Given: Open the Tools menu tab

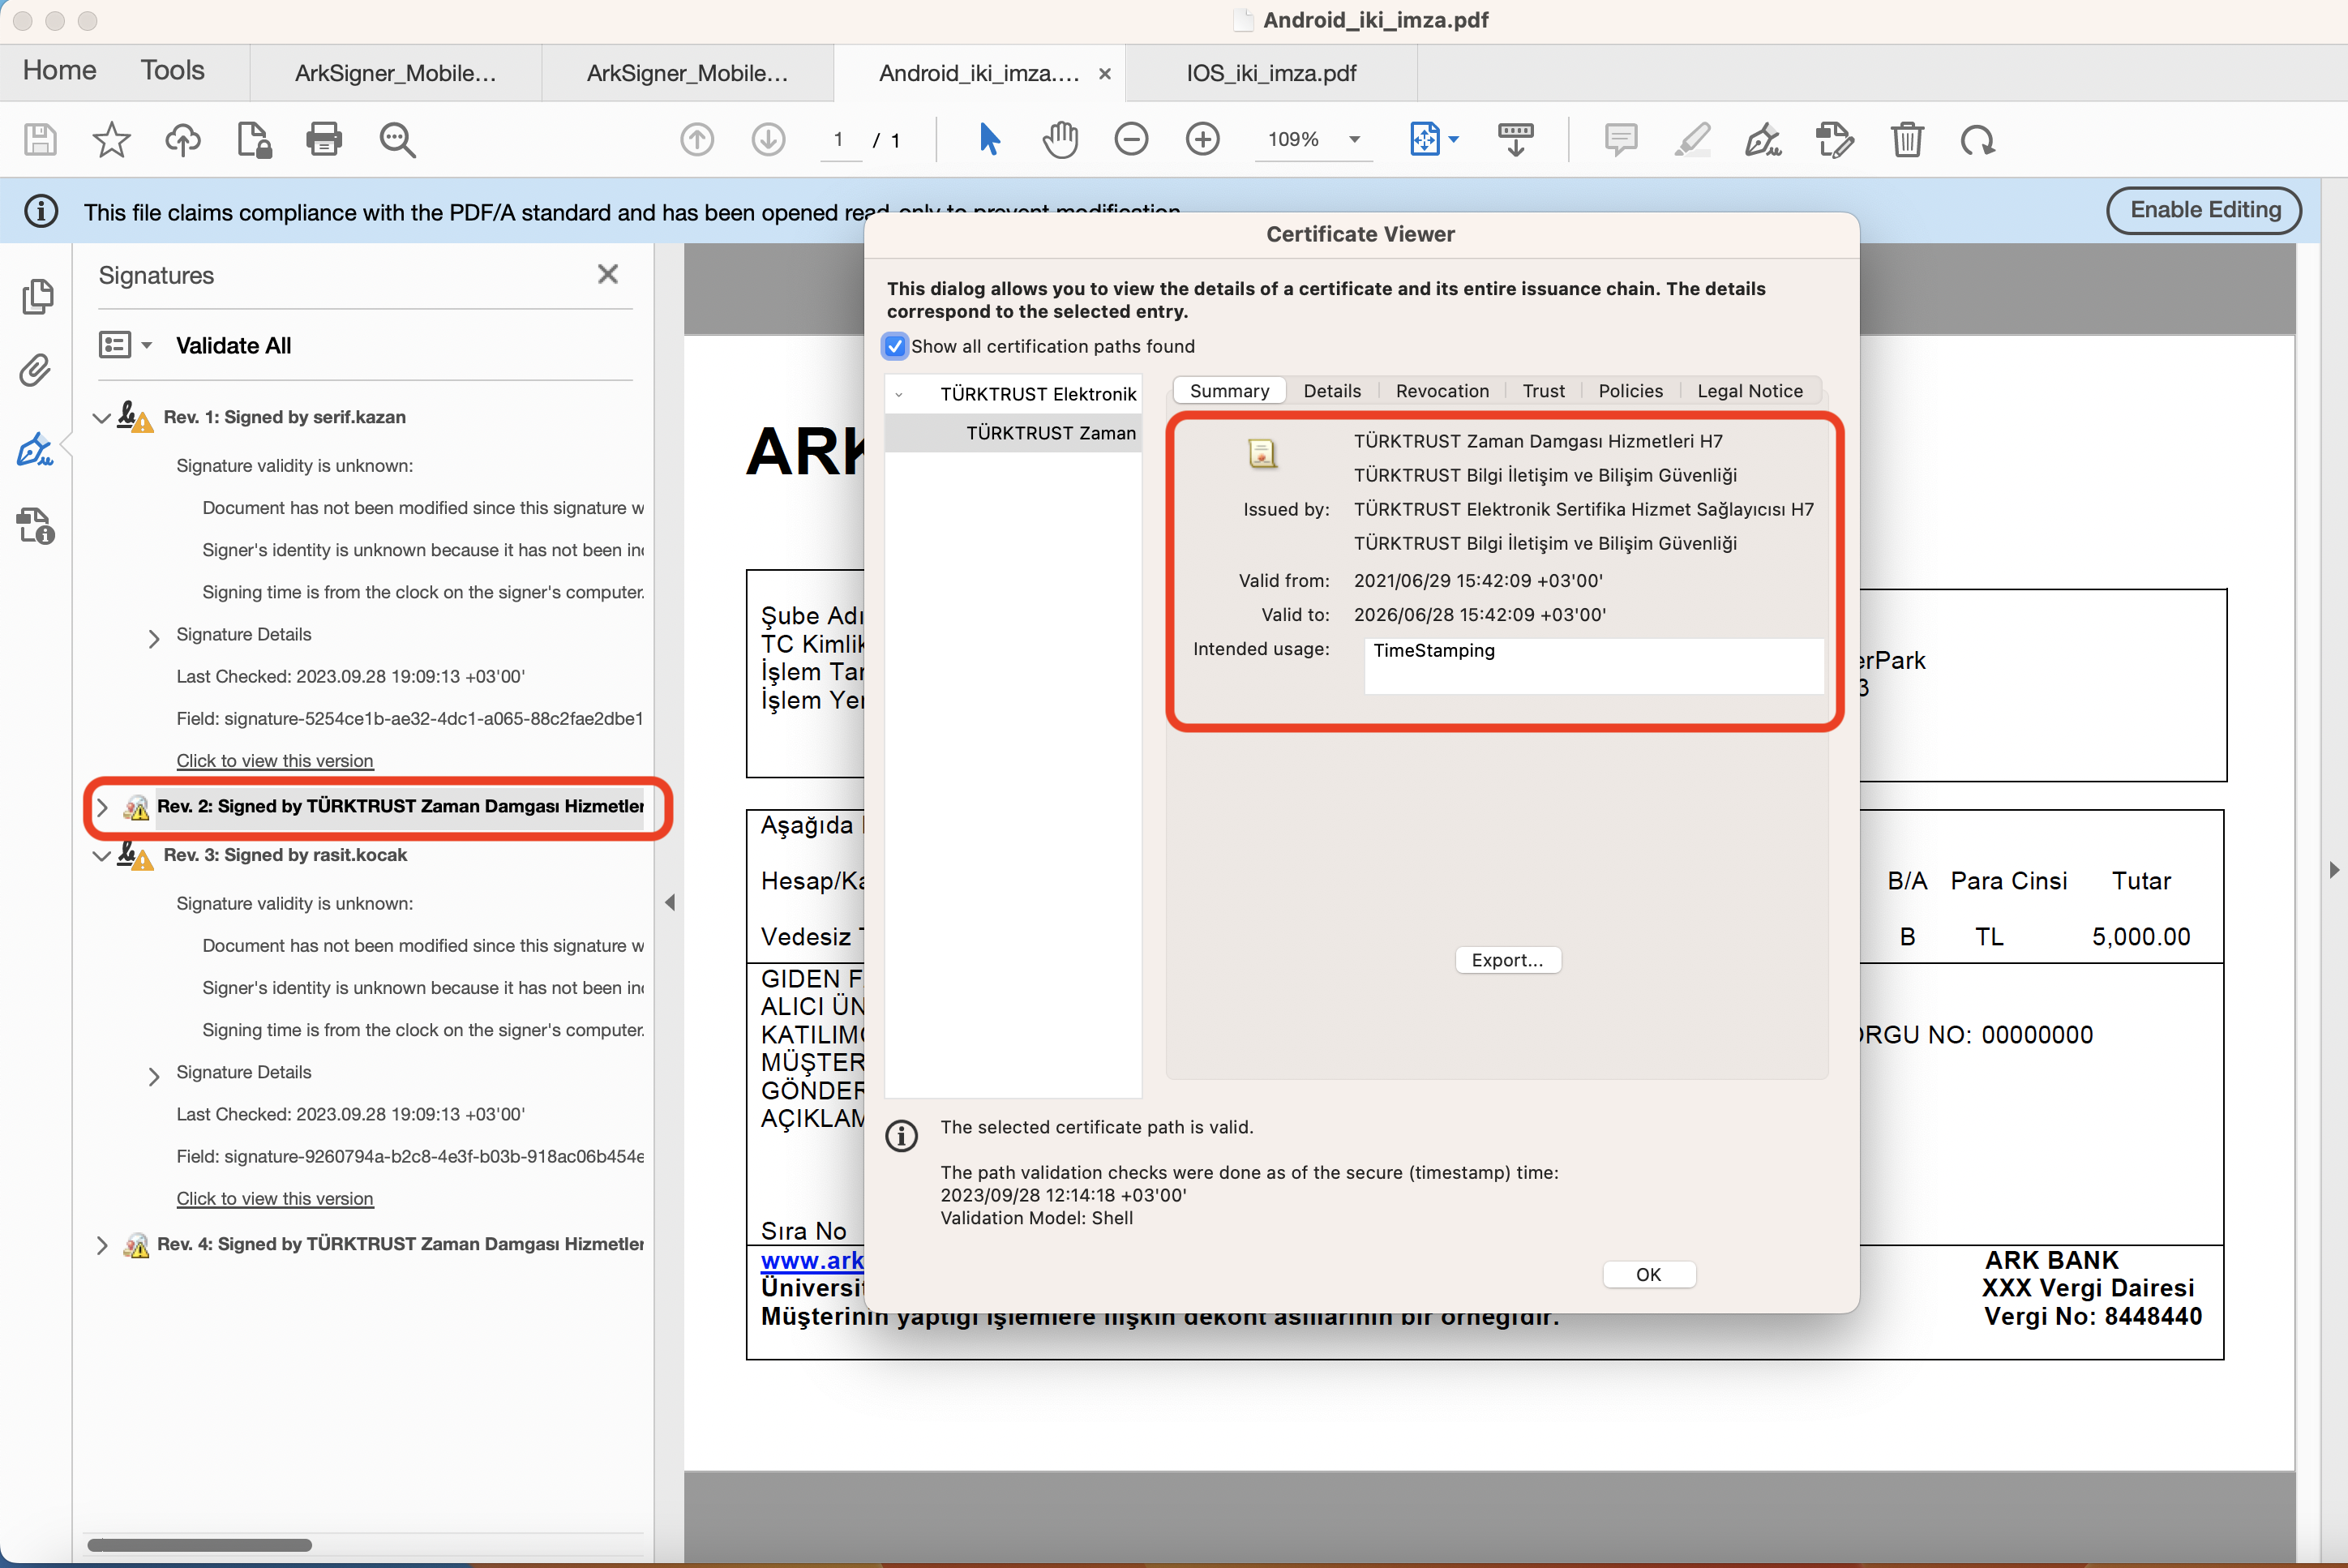Looking at the screenshot, I should tap(172, 70).
